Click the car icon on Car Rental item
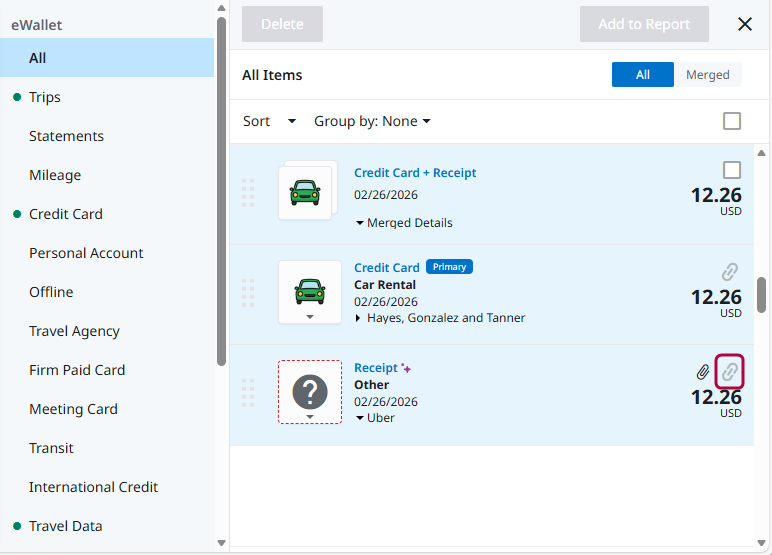 (310, 291)
